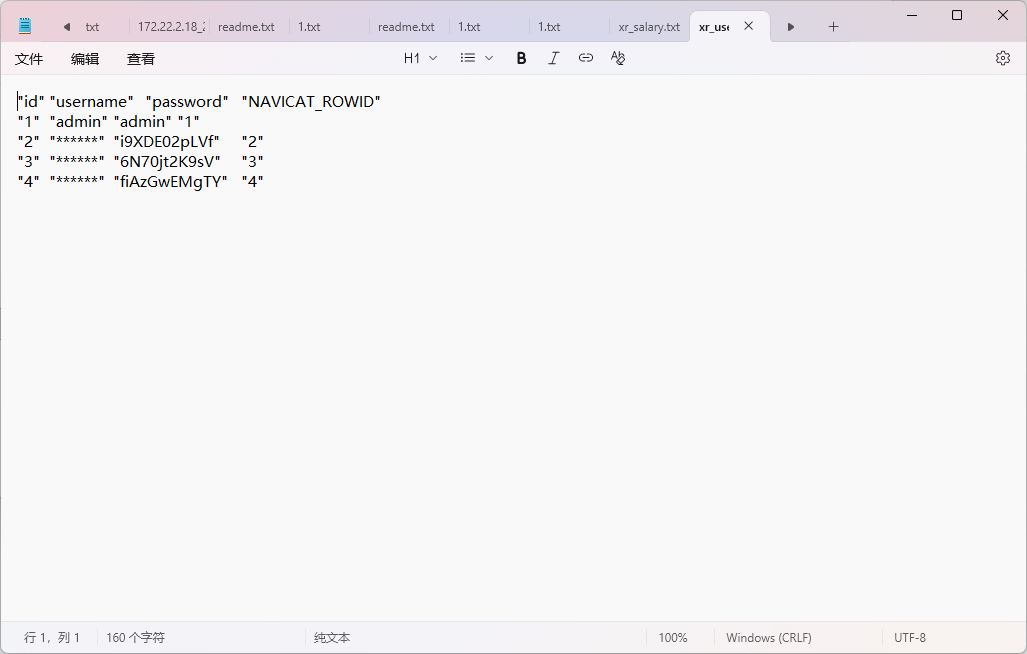Close the xr_use tab
The image size is (1027, 654).
pos(749,27)
